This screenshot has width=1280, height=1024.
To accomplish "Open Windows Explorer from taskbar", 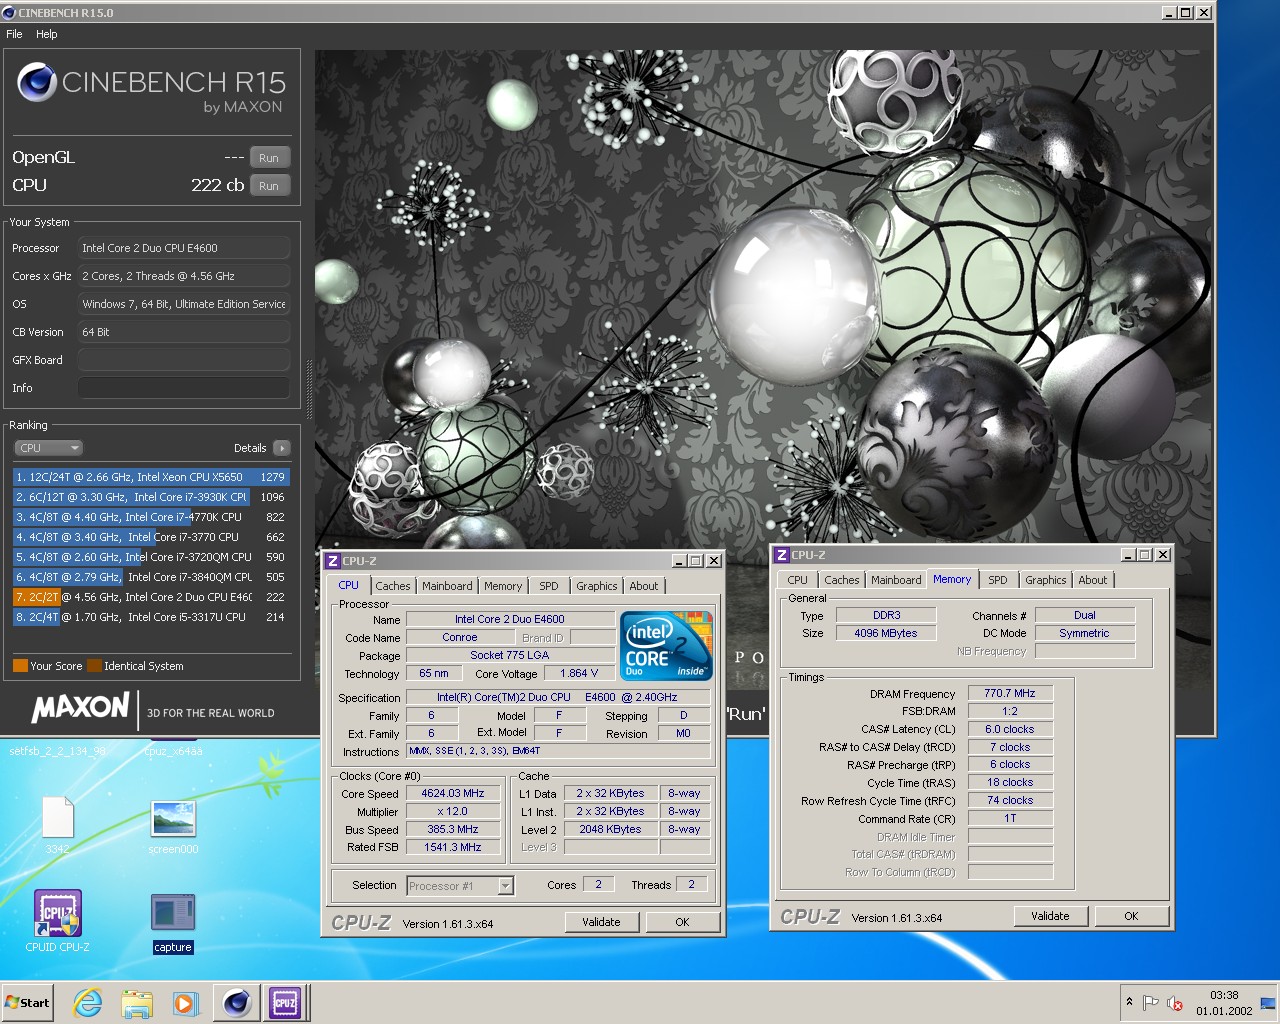I will (137, 1003).
